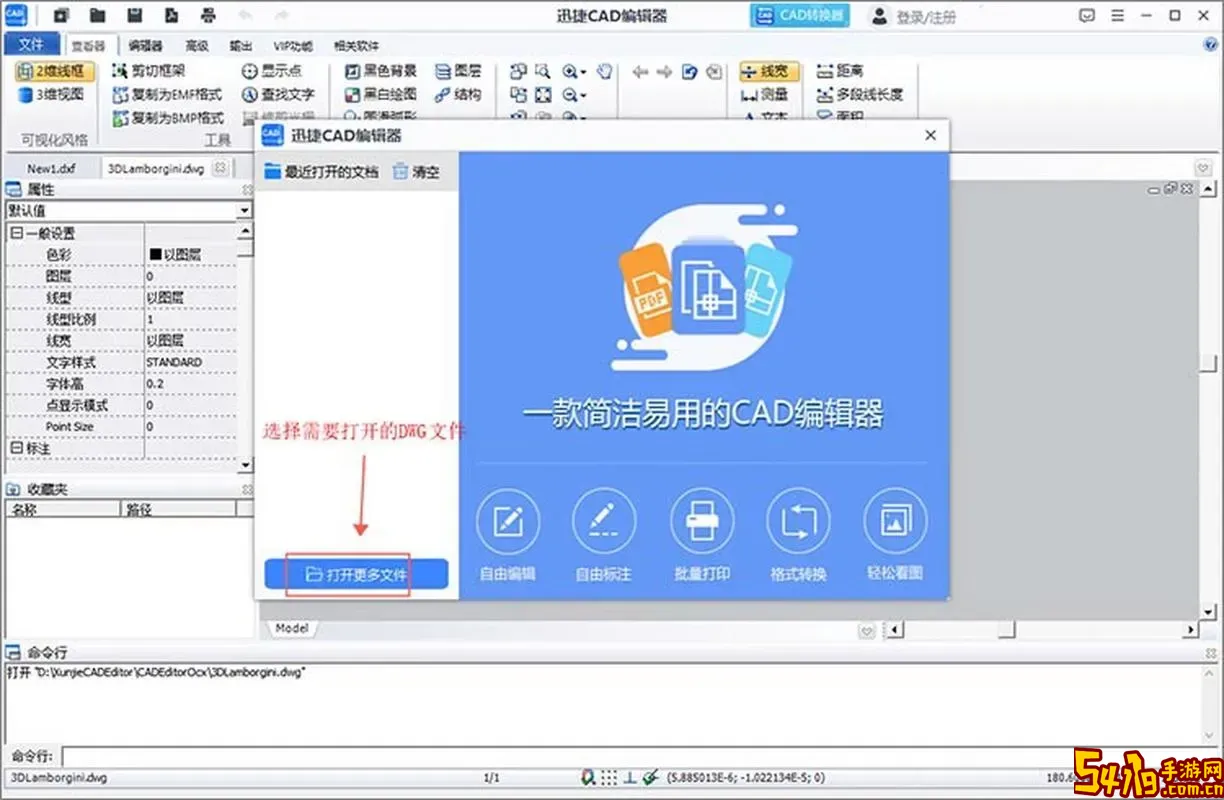Click the 自由标注 icon
1224x800 pixels.
click(x=604, y=522)
